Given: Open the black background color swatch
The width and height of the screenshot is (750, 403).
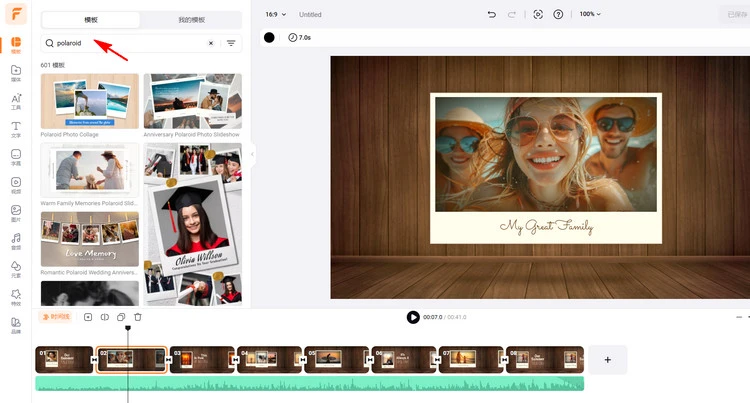Looking at the screenshot, I should [269, 37].
